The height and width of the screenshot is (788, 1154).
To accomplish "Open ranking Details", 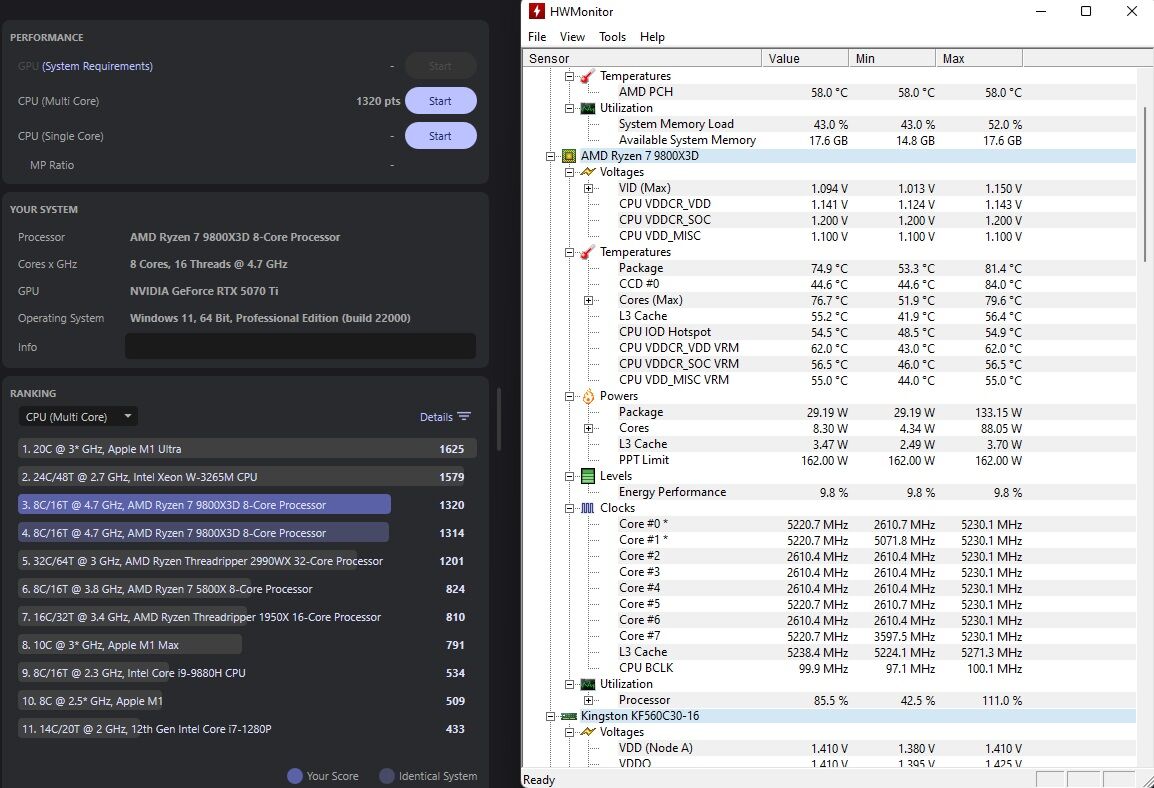I will [436, 416].
